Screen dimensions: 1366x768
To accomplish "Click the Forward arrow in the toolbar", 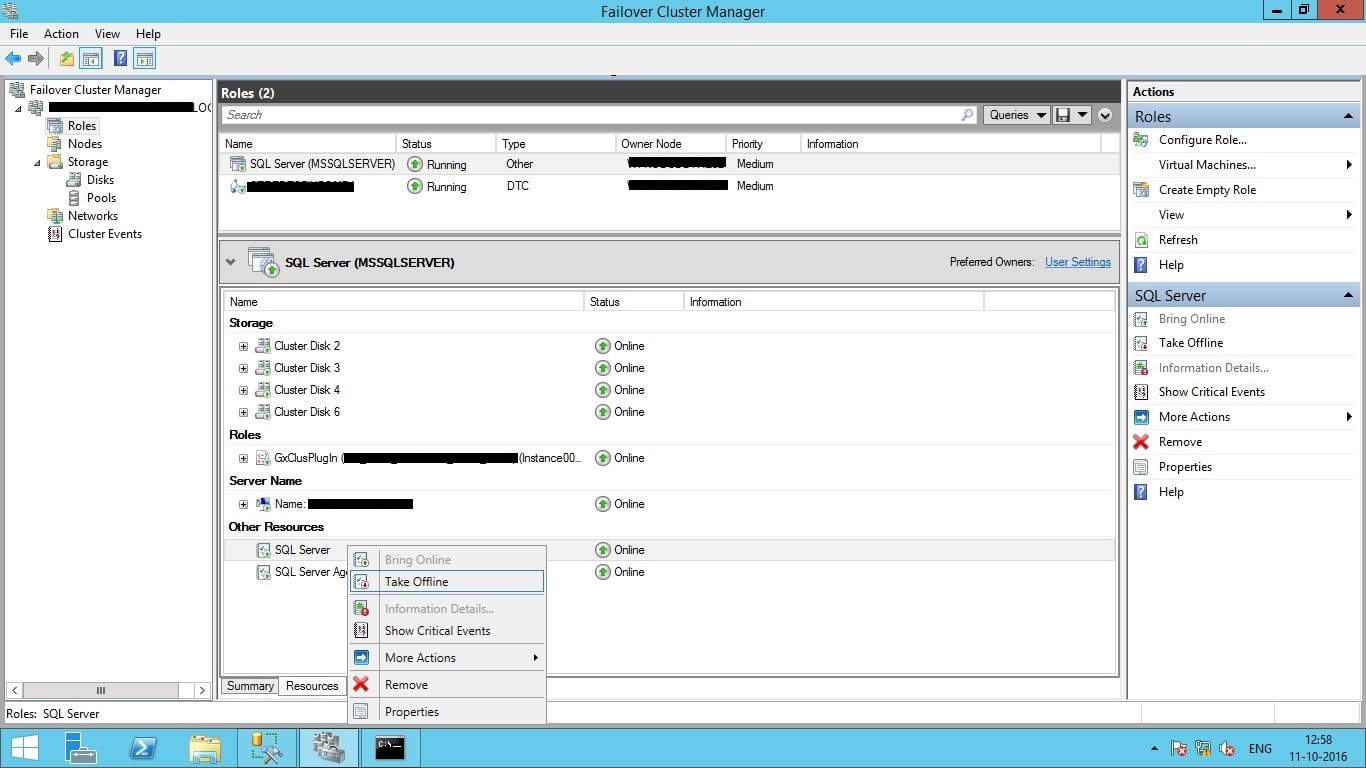I will tap(36, 59).
